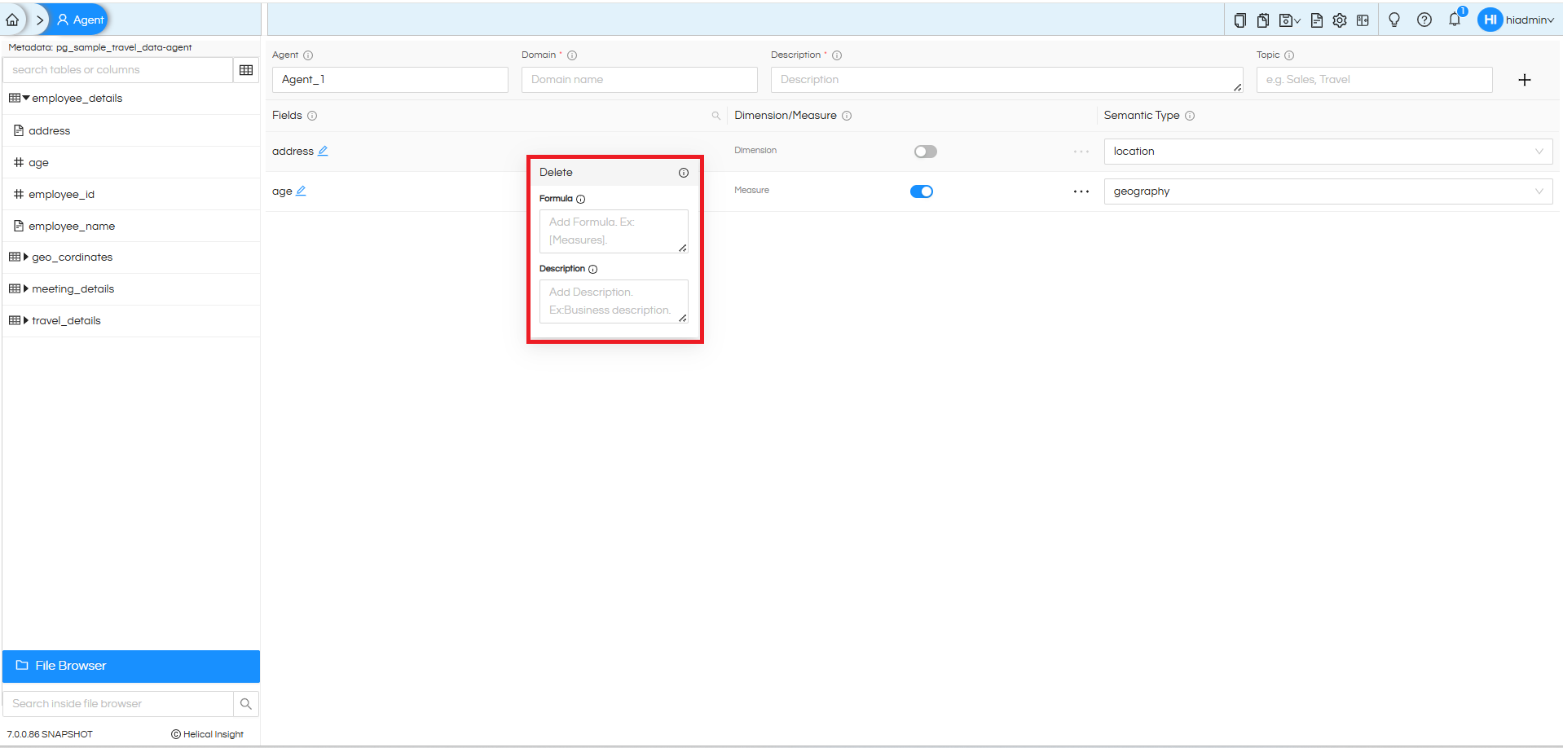The image size is (1563, 748).
Task: Toggle the side panel layout icon
Action: (1362, 20)
